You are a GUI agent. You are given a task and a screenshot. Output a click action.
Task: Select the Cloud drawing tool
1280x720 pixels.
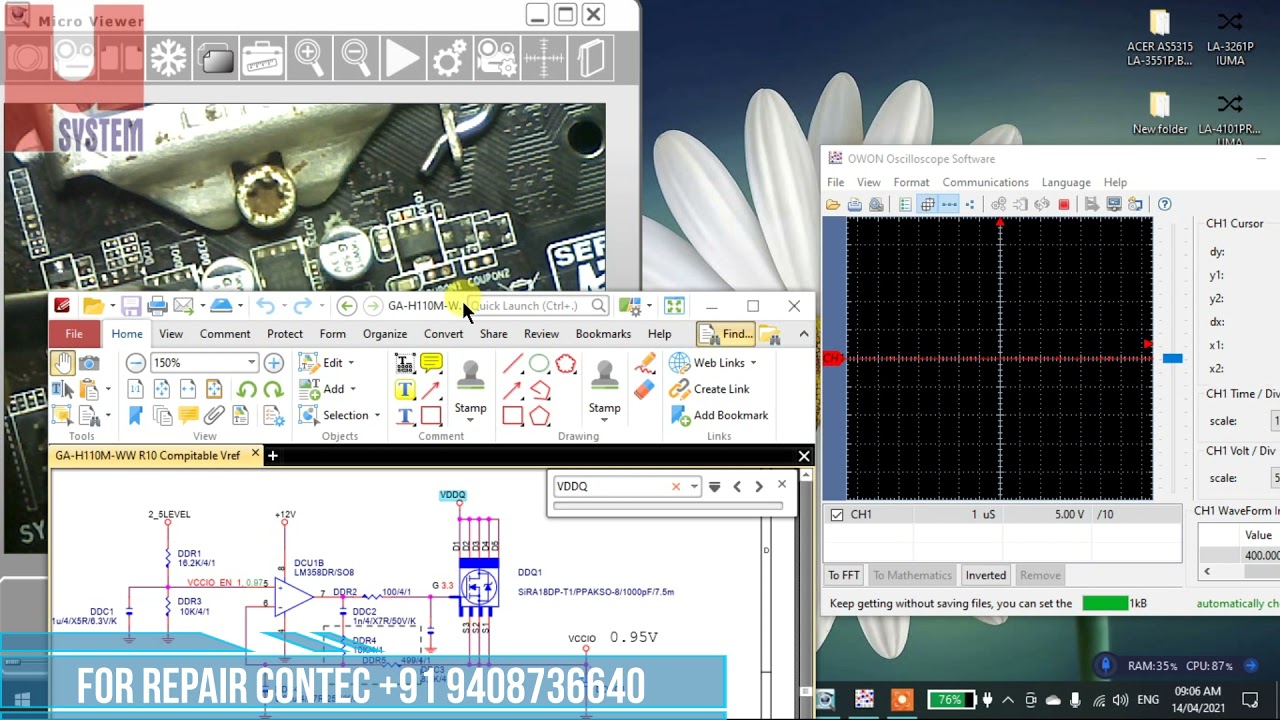[x=566, y=363]
